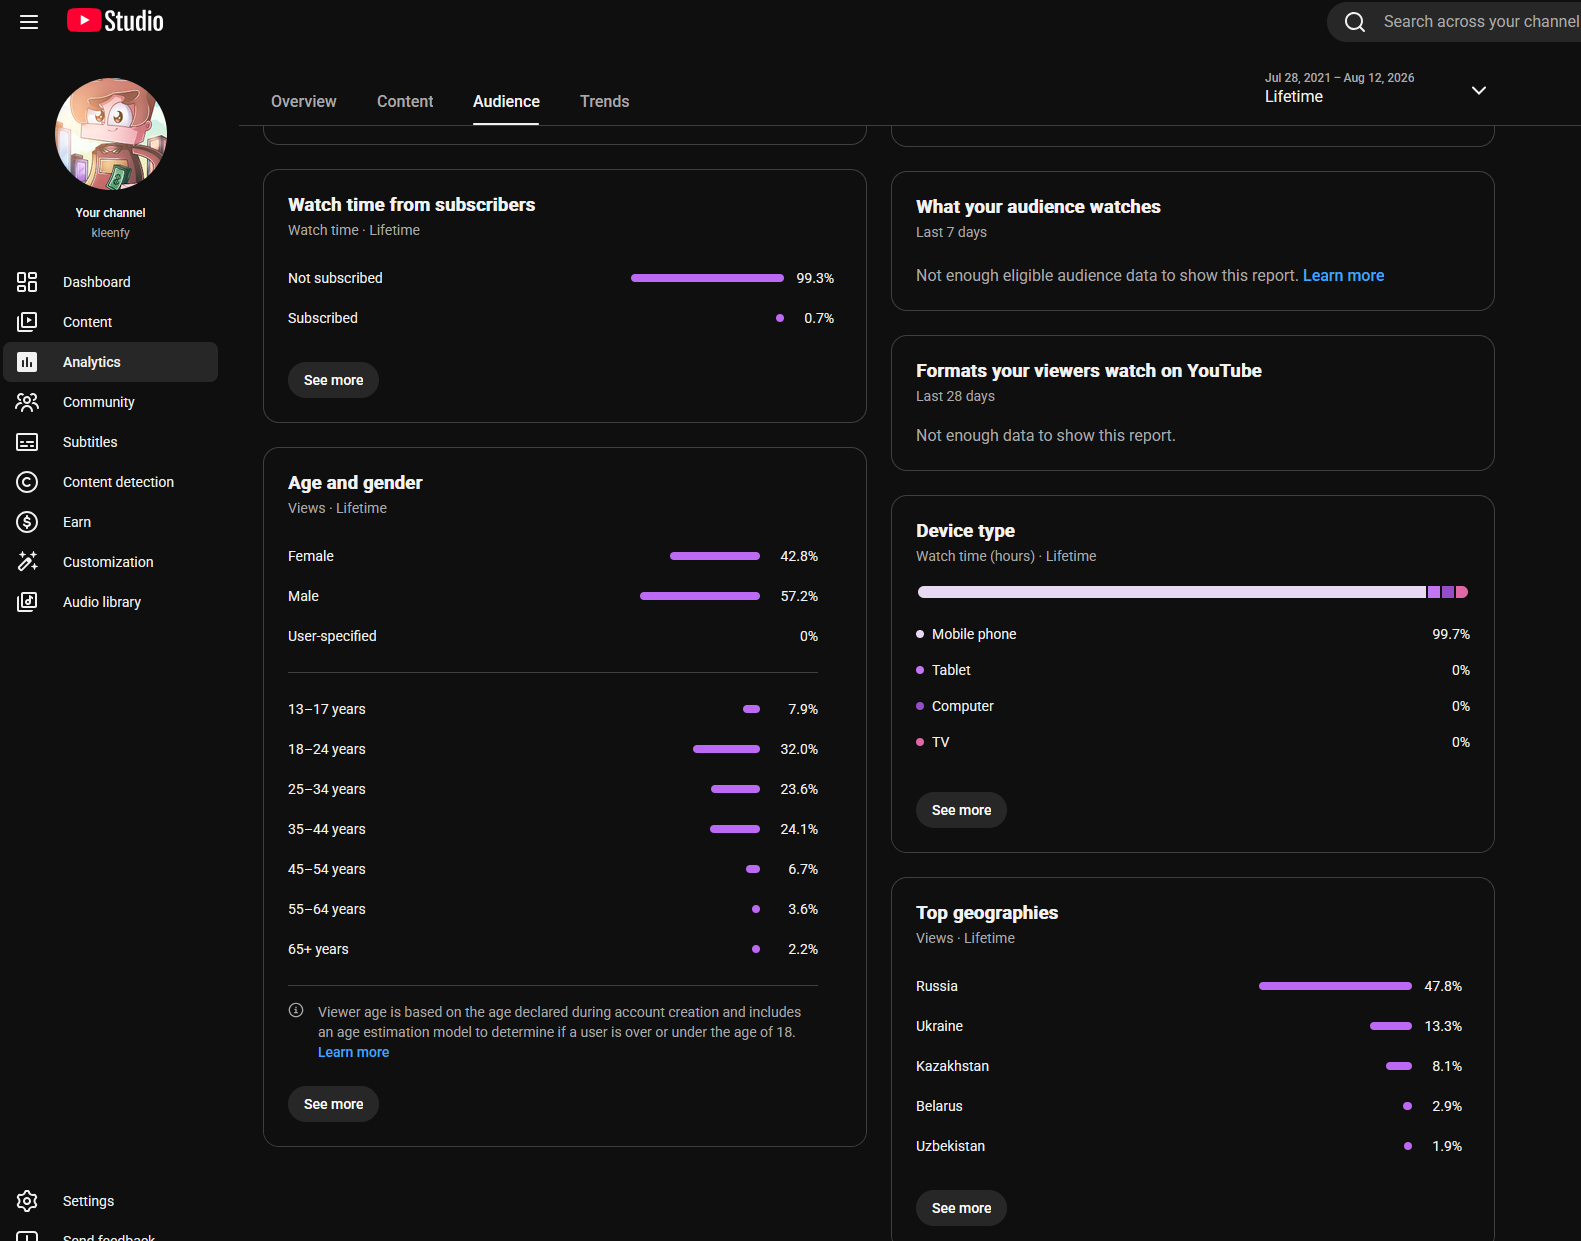Click See more under Device type
Viewport: 1581px width, 1241px height.
coord(961,810)
